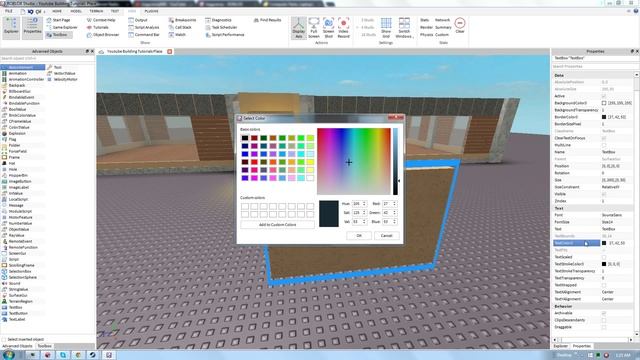Open the Physics stats view
The width and height of the screenshot is (640, 360).
coord(426,35)
